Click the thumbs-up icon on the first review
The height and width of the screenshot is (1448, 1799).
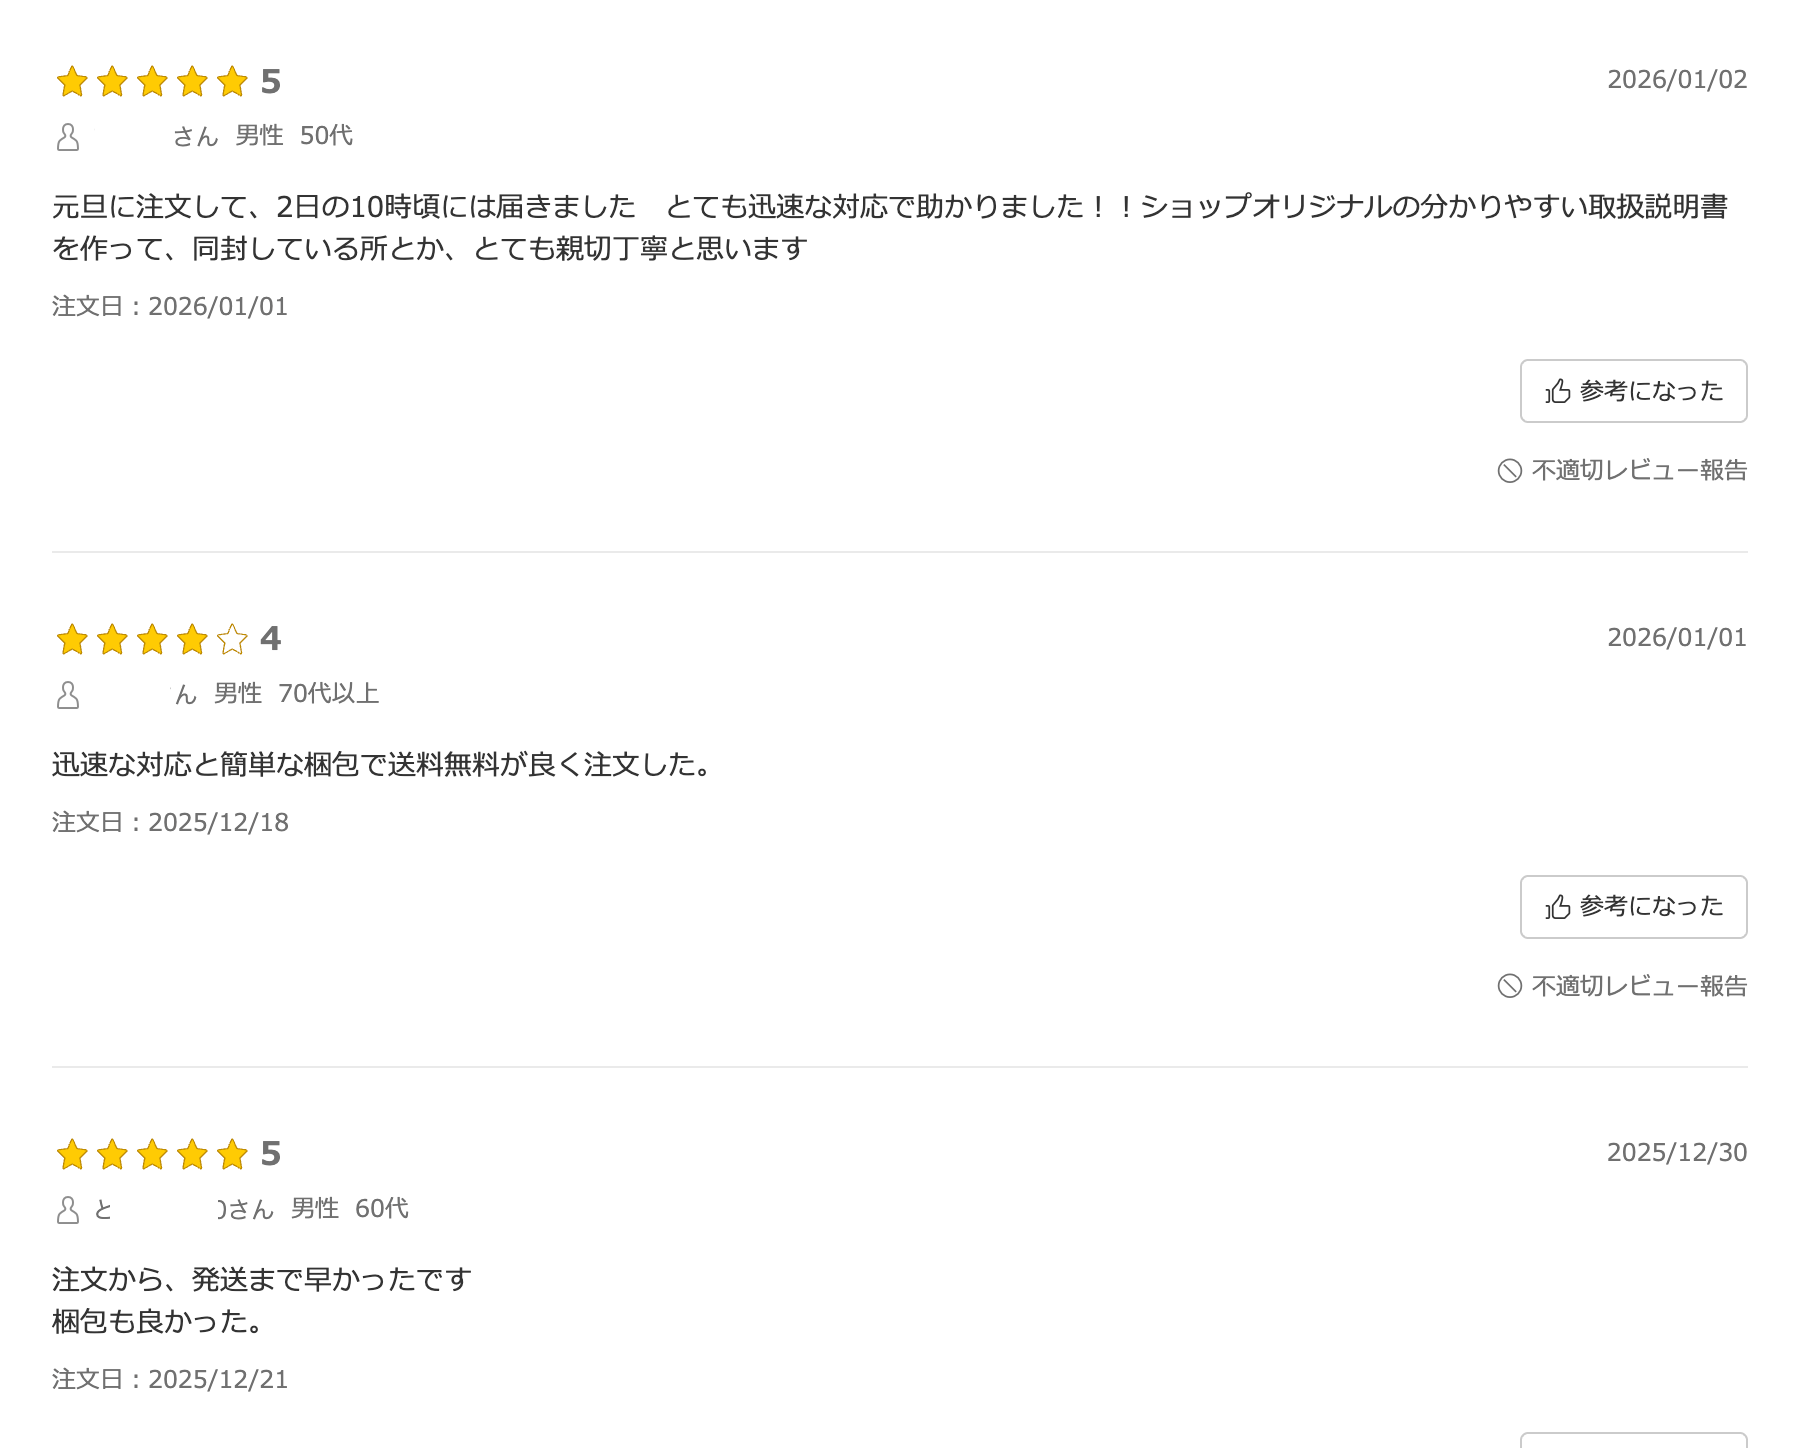1557,391
